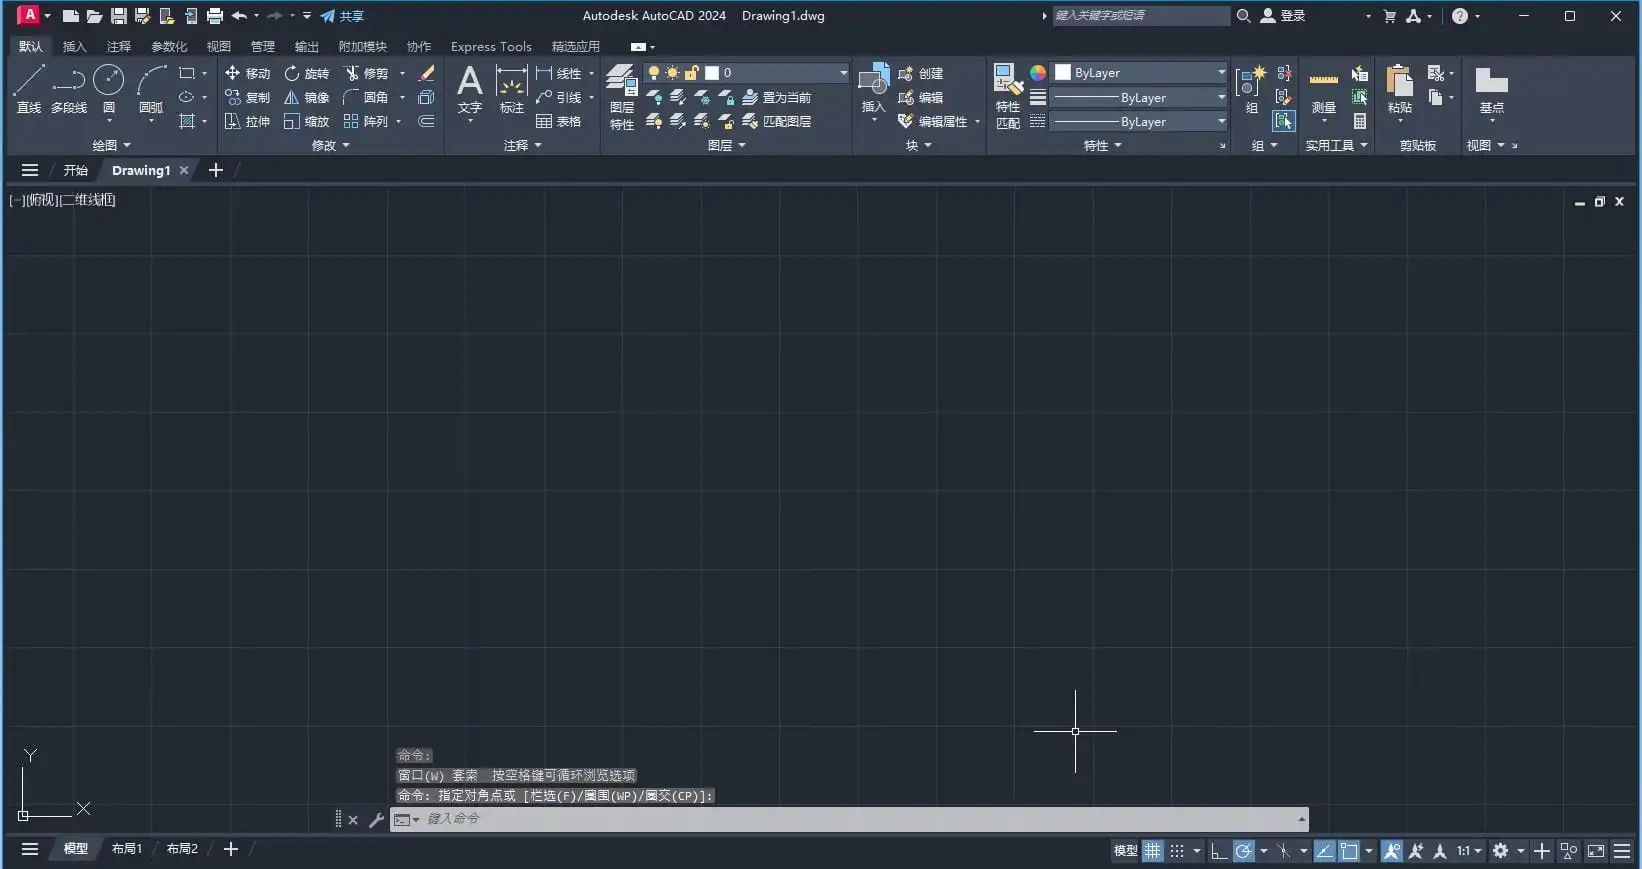This screenshot has height=869, width=1642.
Task: Click the Scale (缩放) tool
Action: 306,121
